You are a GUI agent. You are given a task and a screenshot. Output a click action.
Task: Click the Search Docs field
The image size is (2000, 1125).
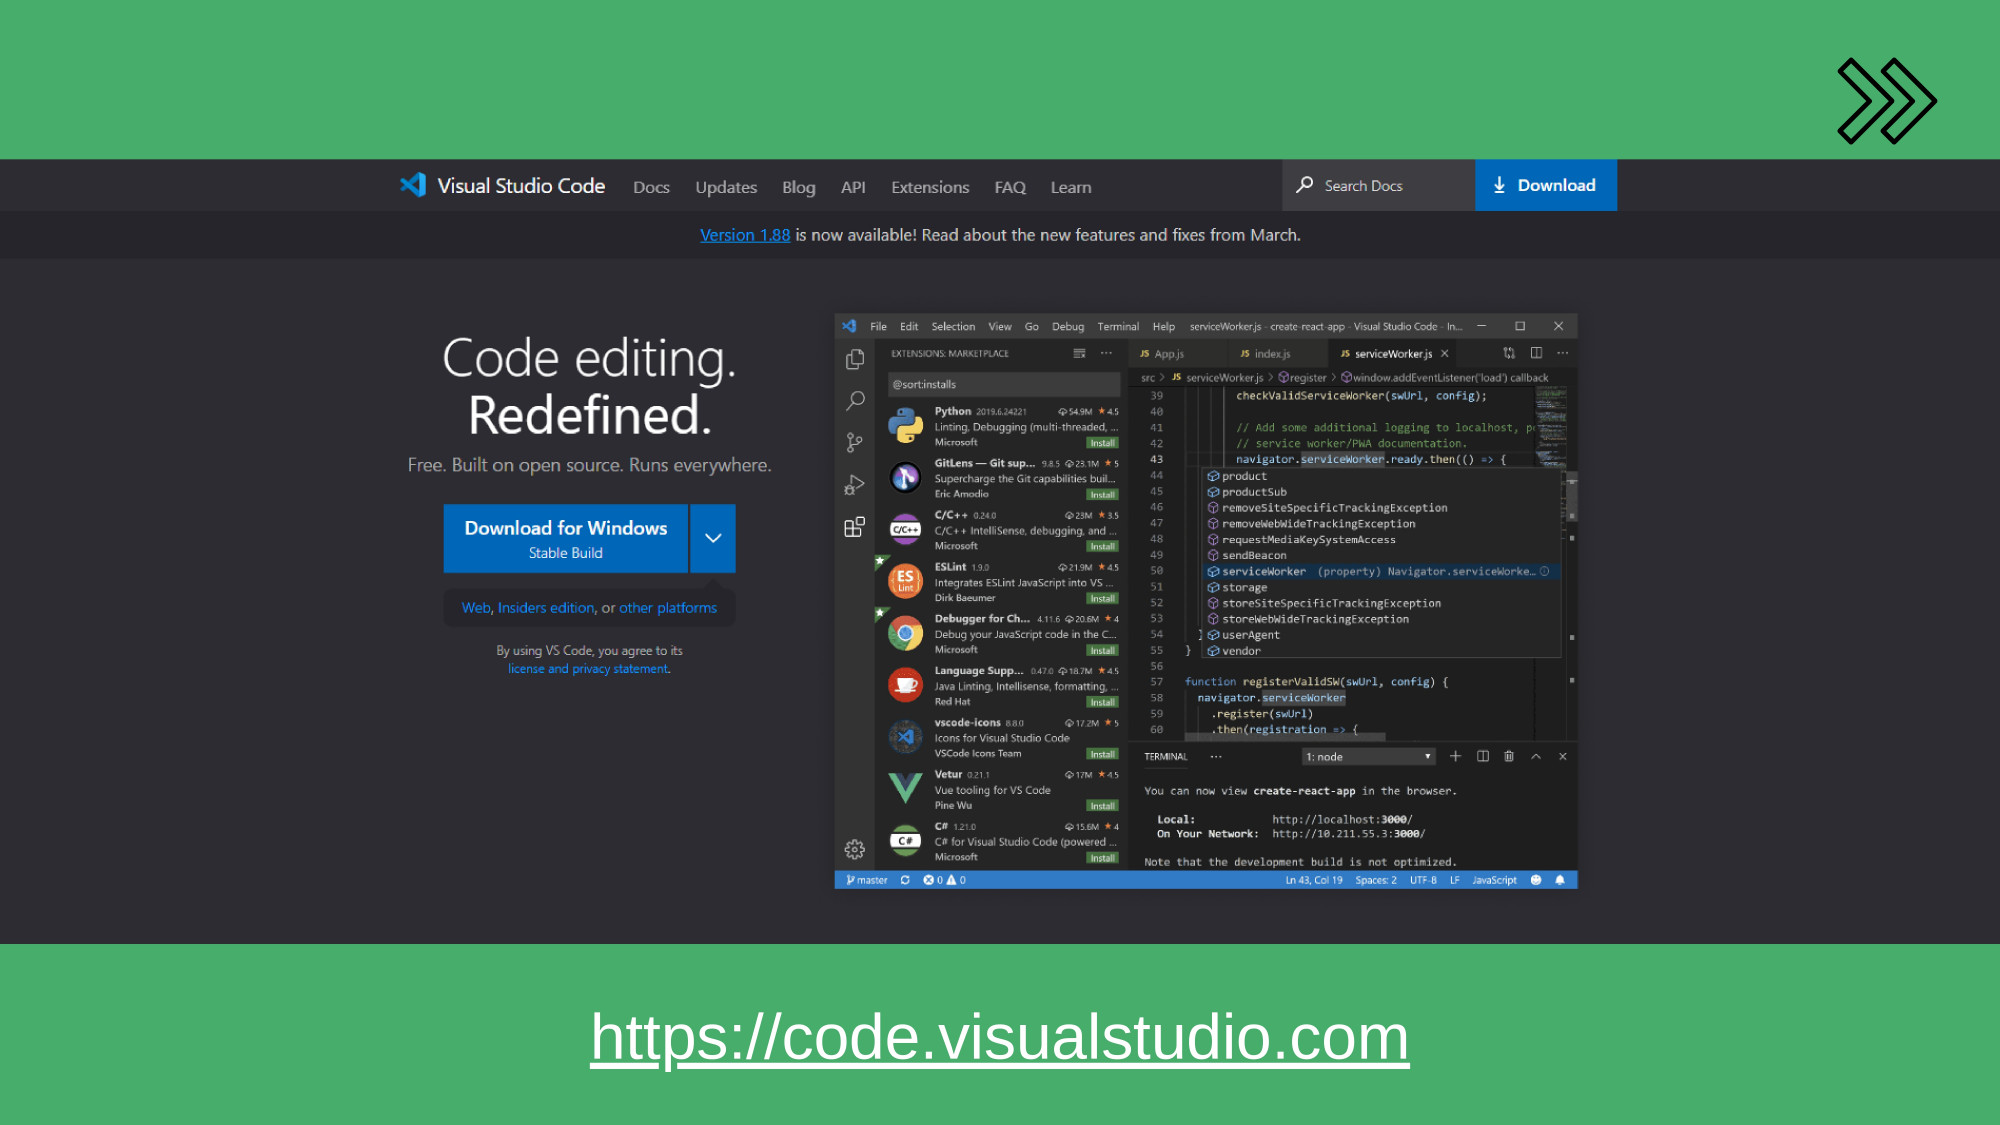[1378, 185]
